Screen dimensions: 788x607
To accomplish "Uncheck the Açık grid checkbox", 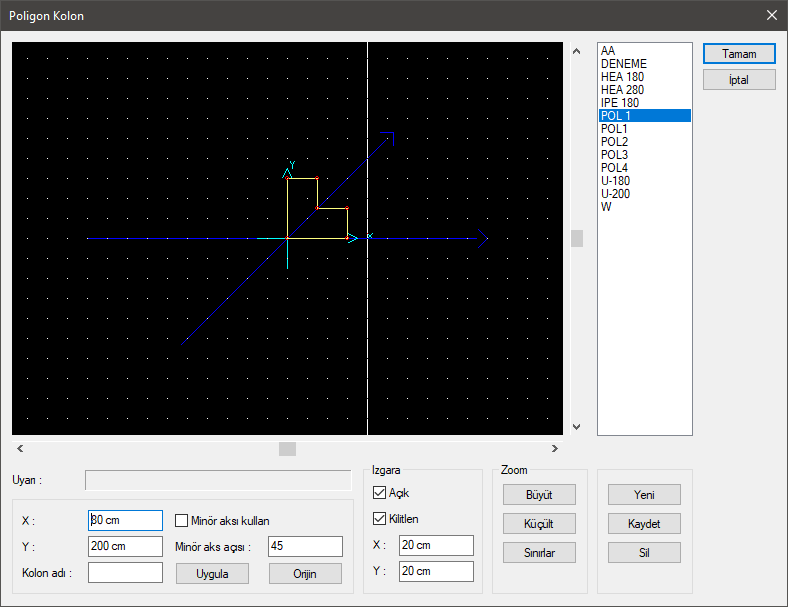I will tap(379, 493).
